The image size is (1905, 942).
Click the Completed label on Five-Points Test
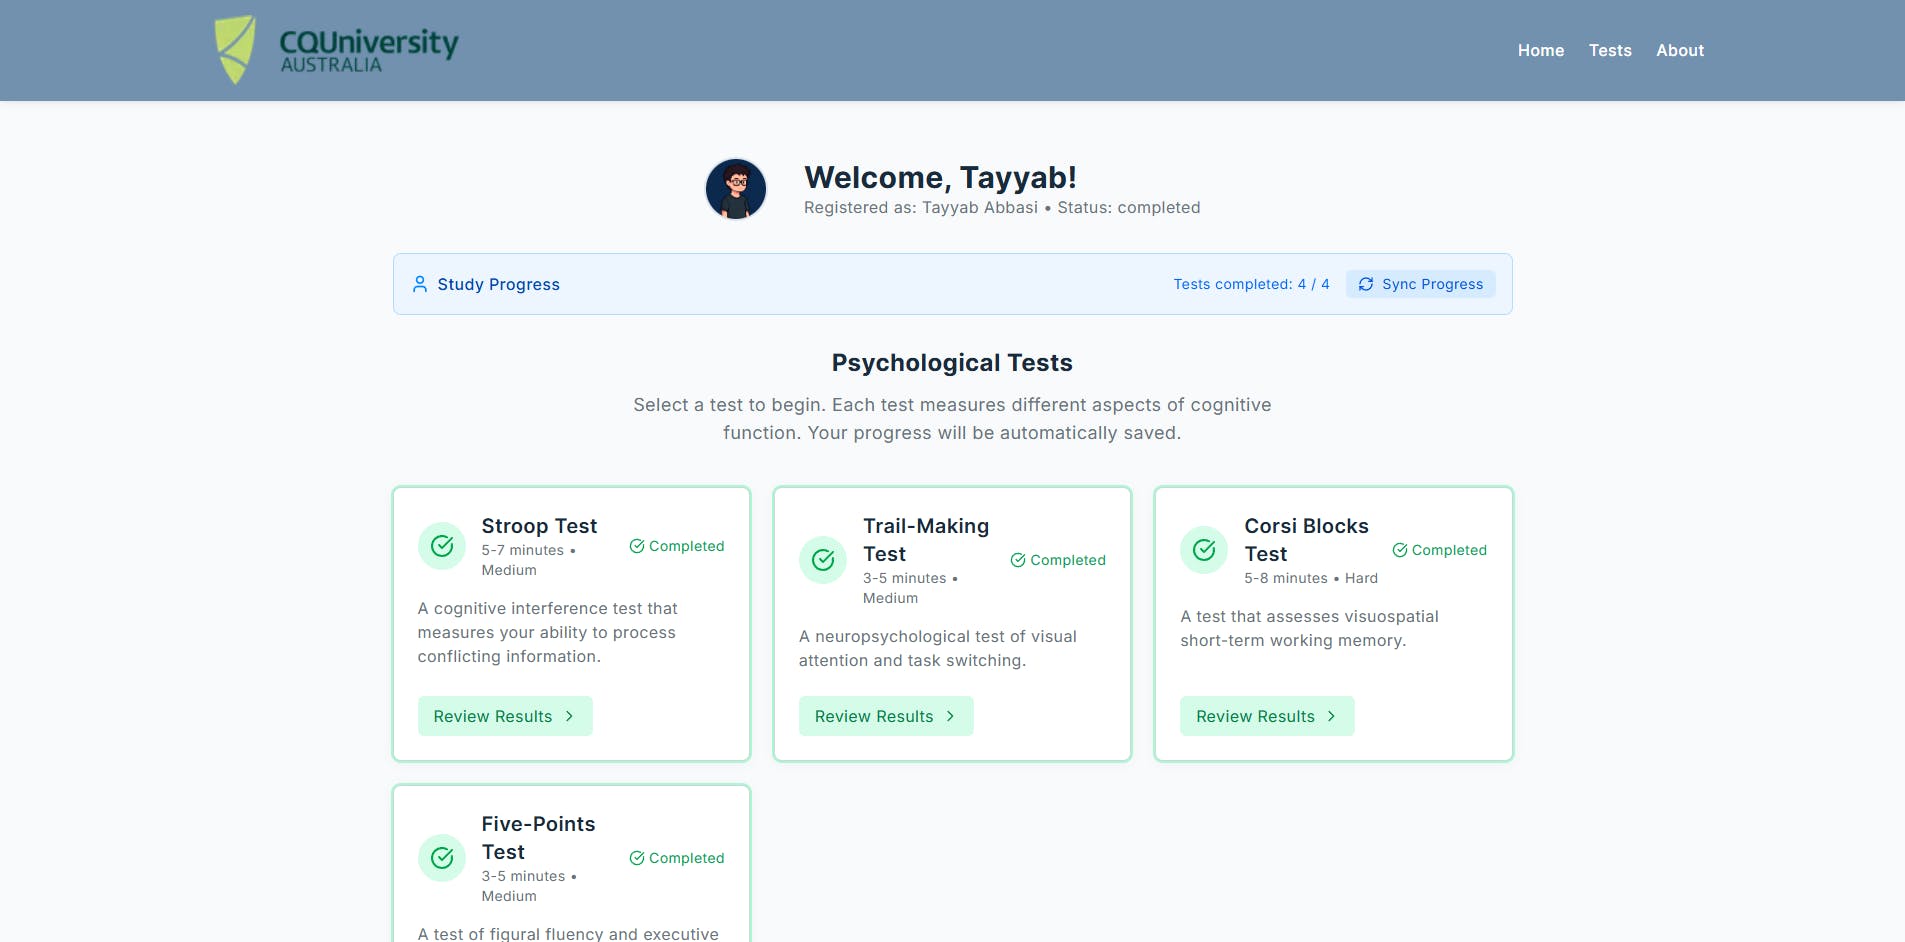coord(686,858)
